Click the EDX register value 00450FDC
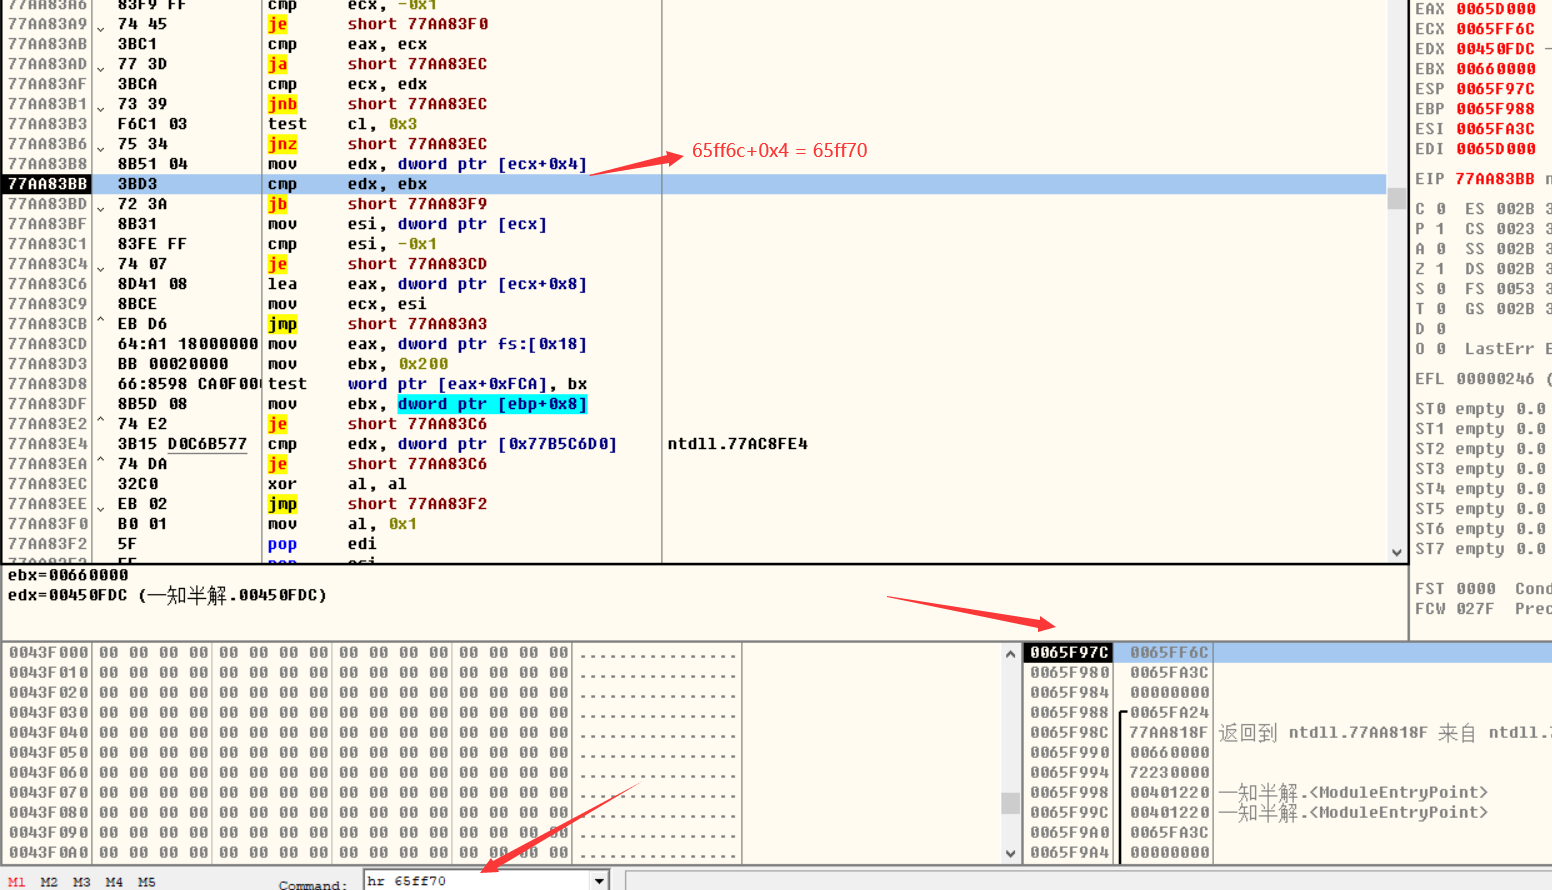 [1496, 49]
